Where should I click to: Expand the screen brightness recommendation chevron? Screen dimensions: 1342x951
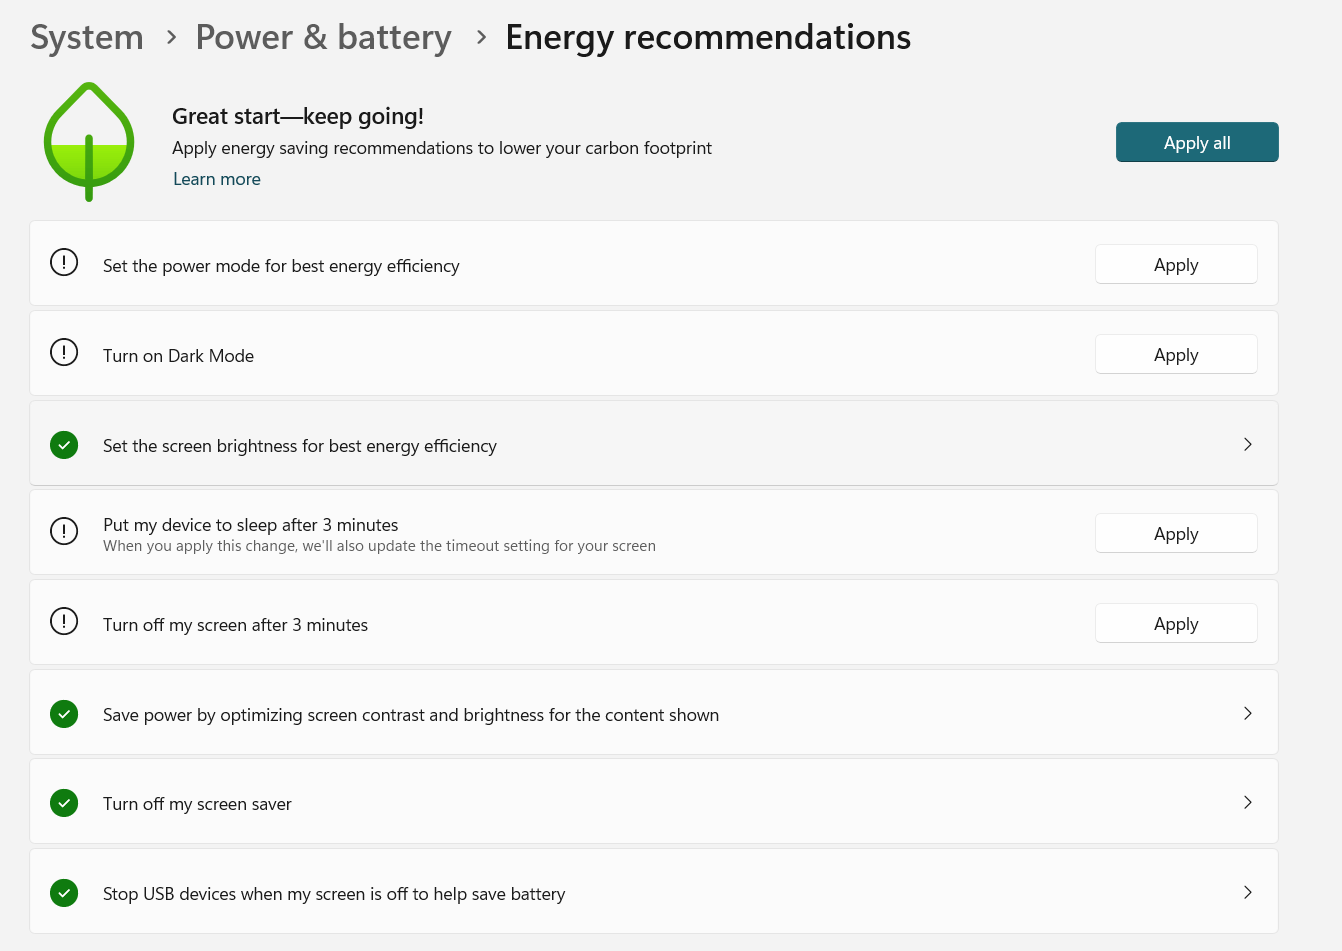pyautogui.click(x=1248, y=444)
